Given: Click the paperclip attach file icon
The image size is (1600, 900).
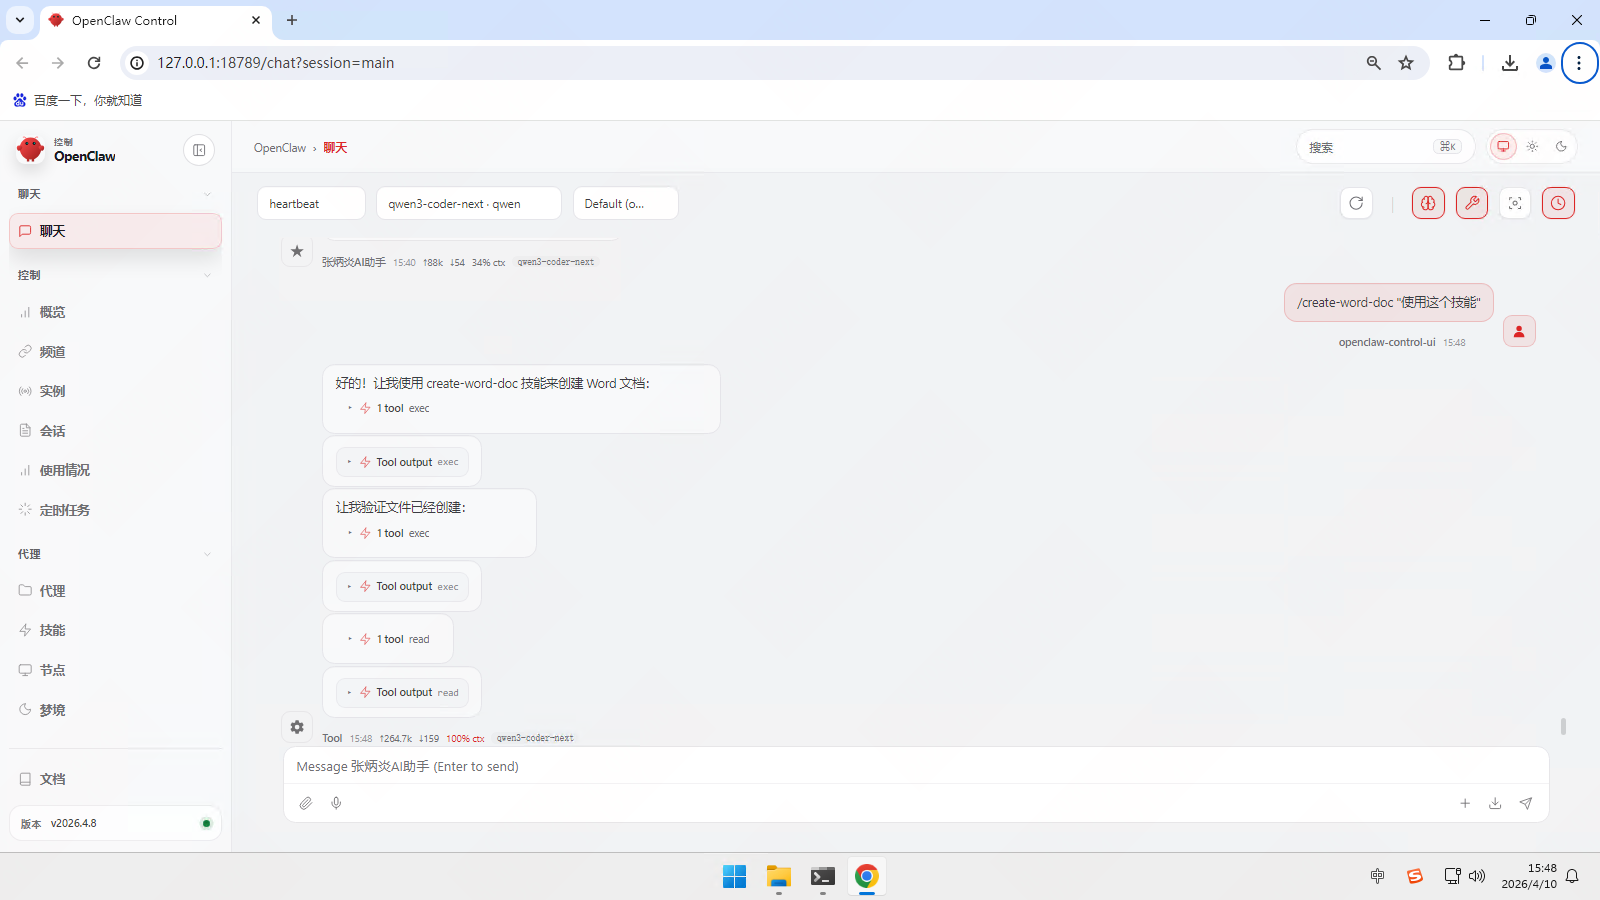Looking at the screenshot, I should click(x=306, y=803).
